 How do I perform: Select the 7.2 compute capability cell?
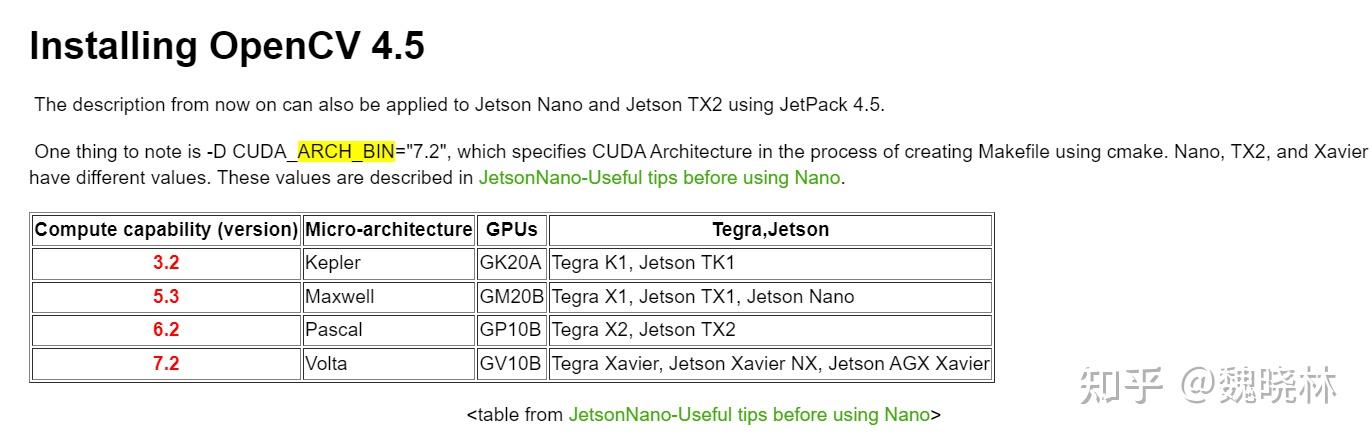166,363
